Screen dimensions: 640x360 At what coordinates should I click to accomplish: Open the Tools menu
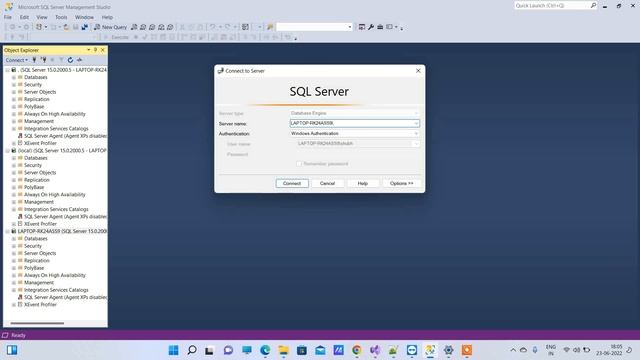[61, 17]
